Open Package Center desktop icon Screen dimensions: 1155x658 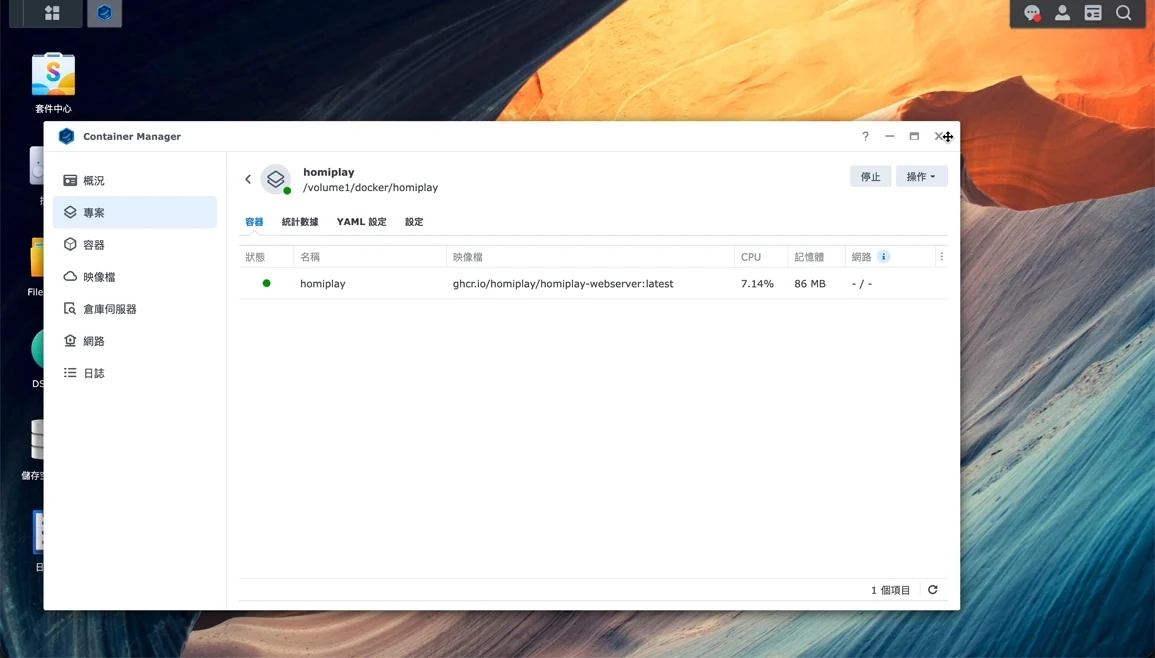[53, 83]
